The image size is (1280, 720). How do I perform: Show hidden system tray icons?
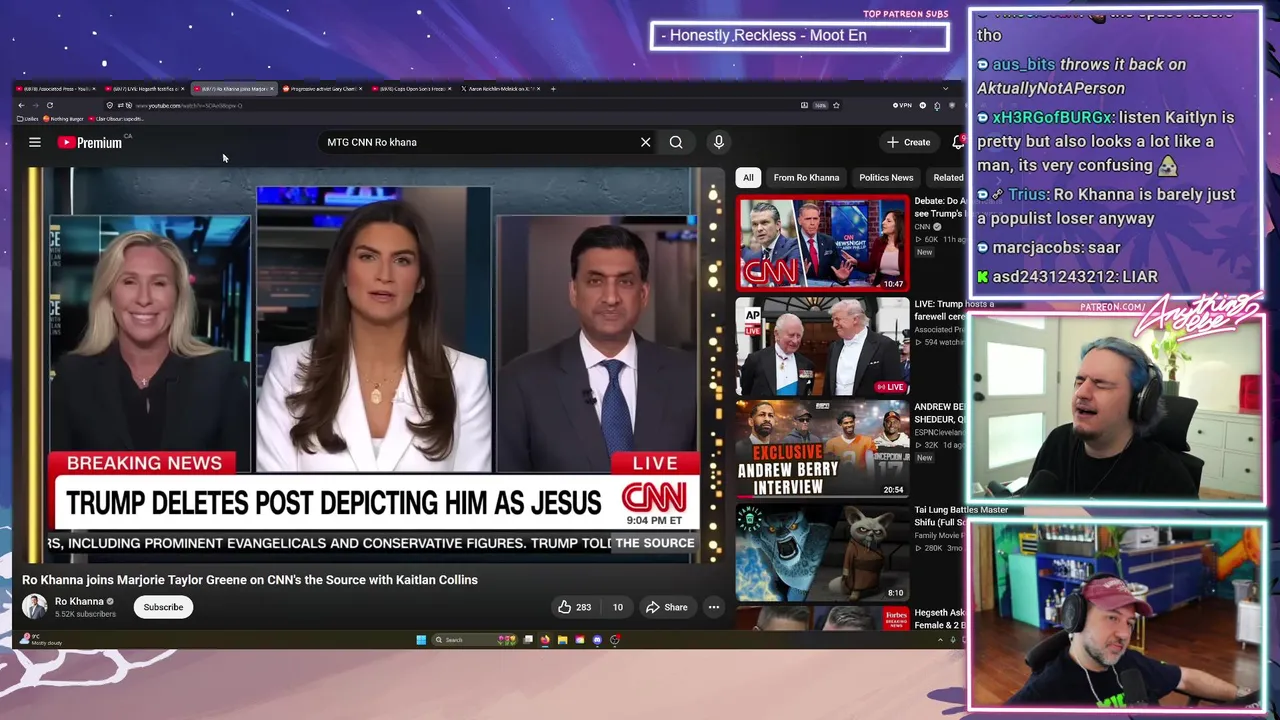click(940, 640)
